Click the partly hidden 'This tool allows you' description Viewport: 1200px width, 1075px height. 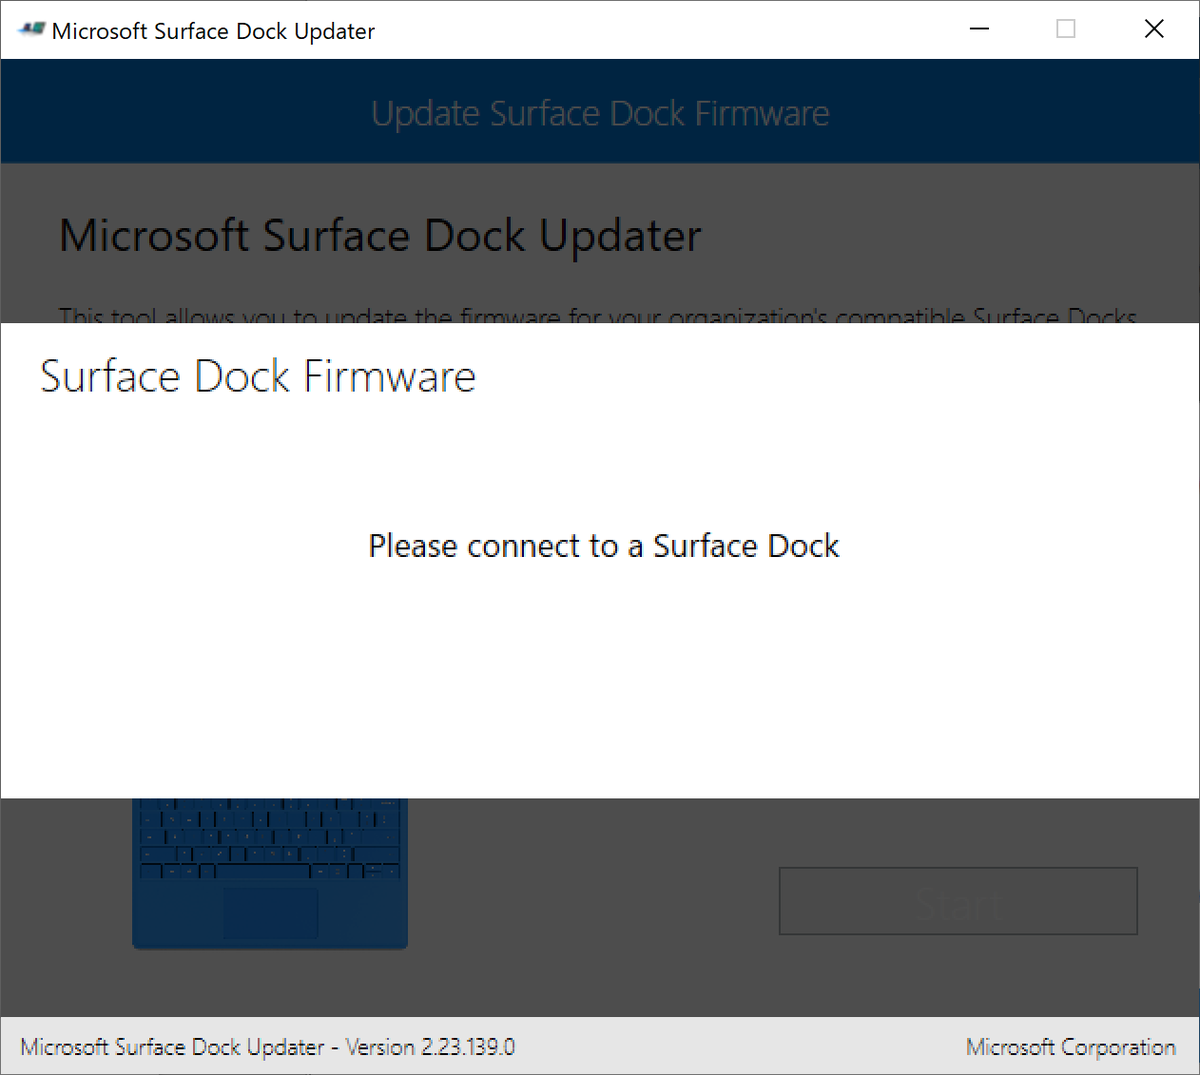point(598,315)
